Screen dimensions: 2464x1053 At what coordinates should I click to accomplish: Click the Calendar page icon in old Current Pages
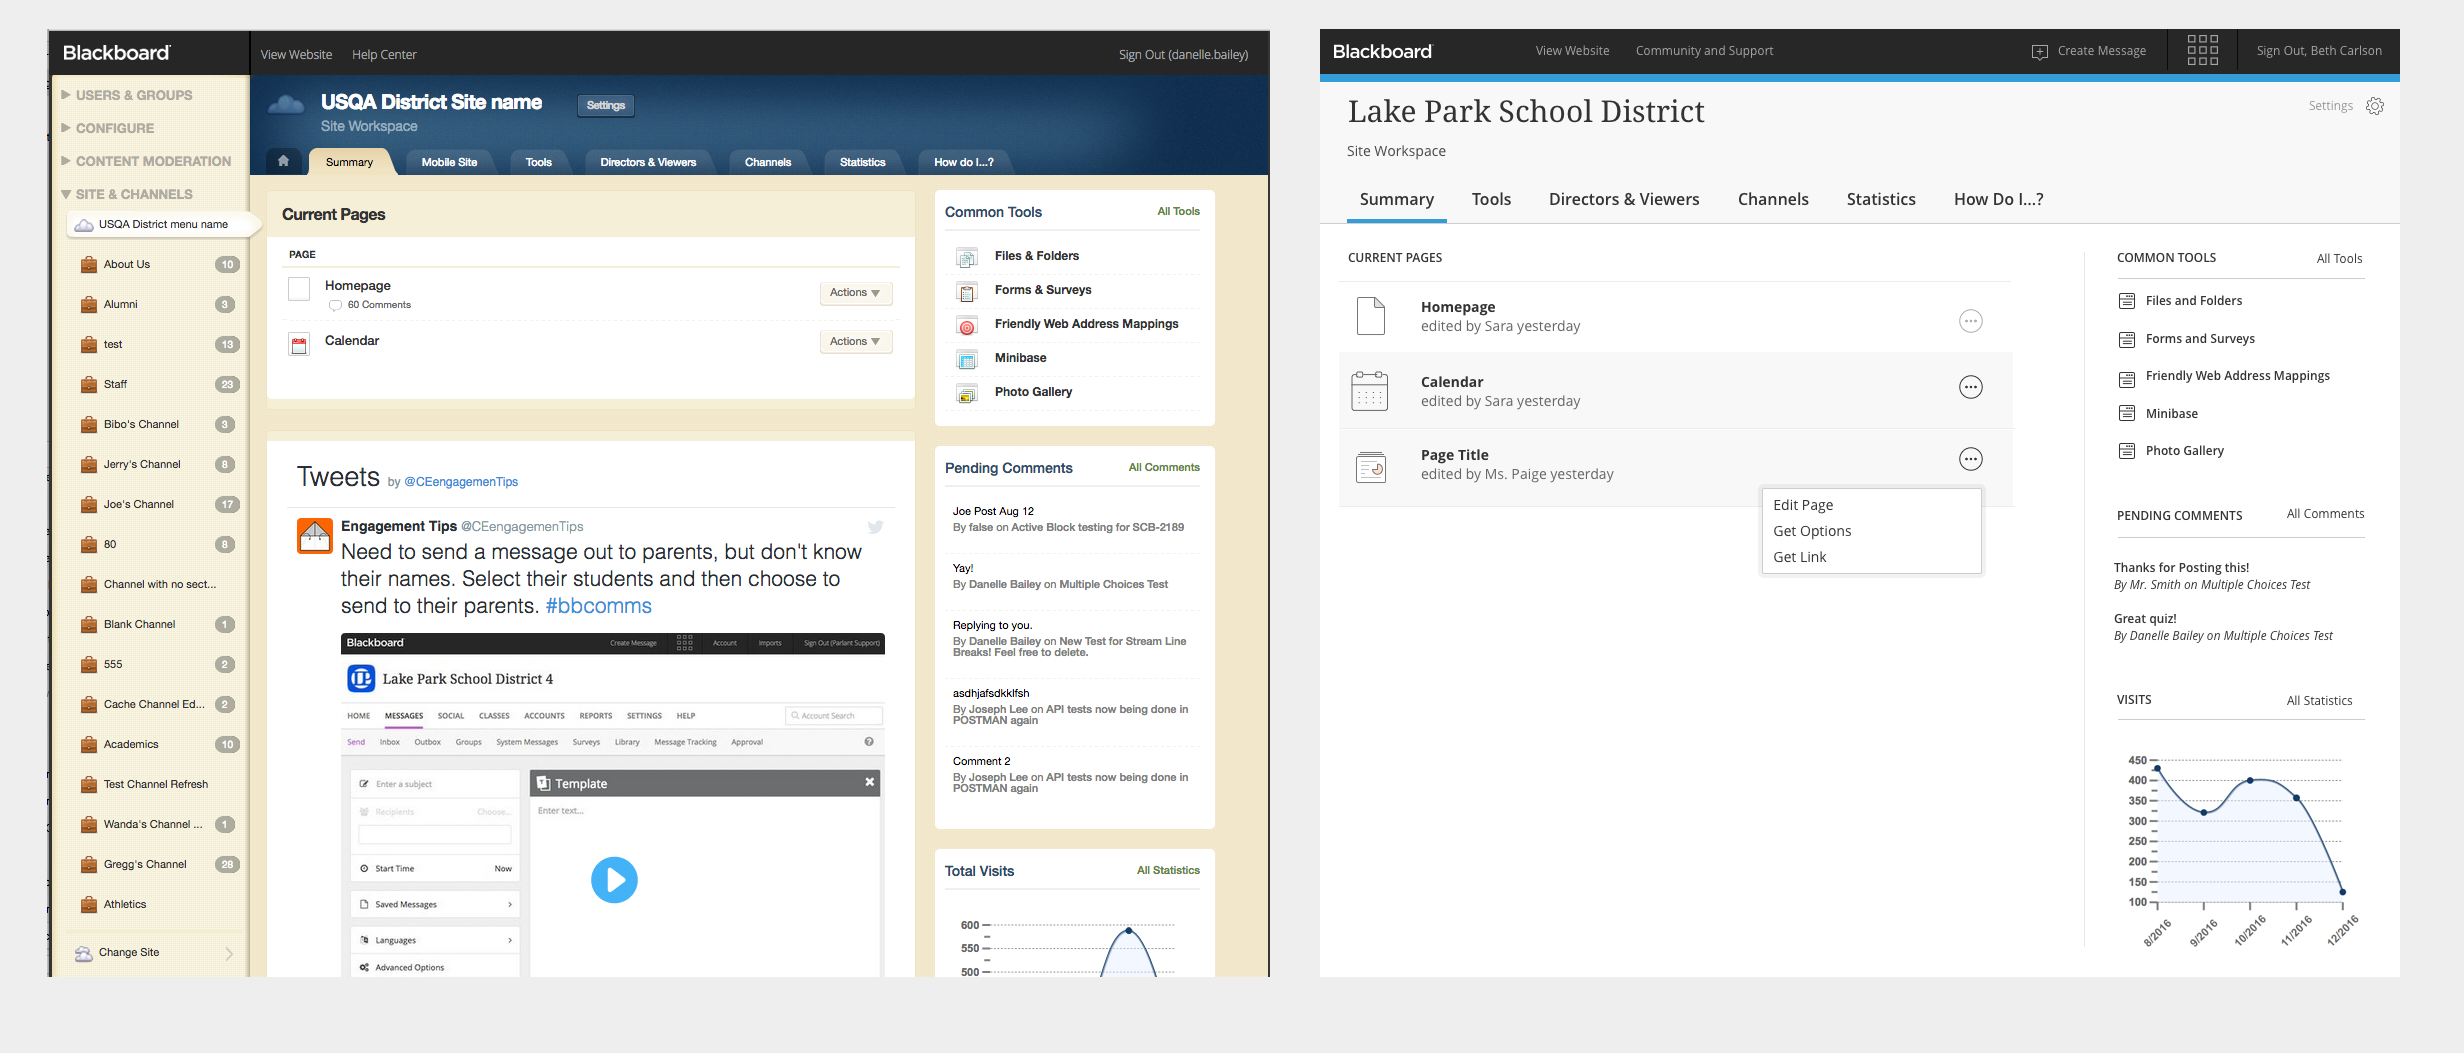[299, 344]
